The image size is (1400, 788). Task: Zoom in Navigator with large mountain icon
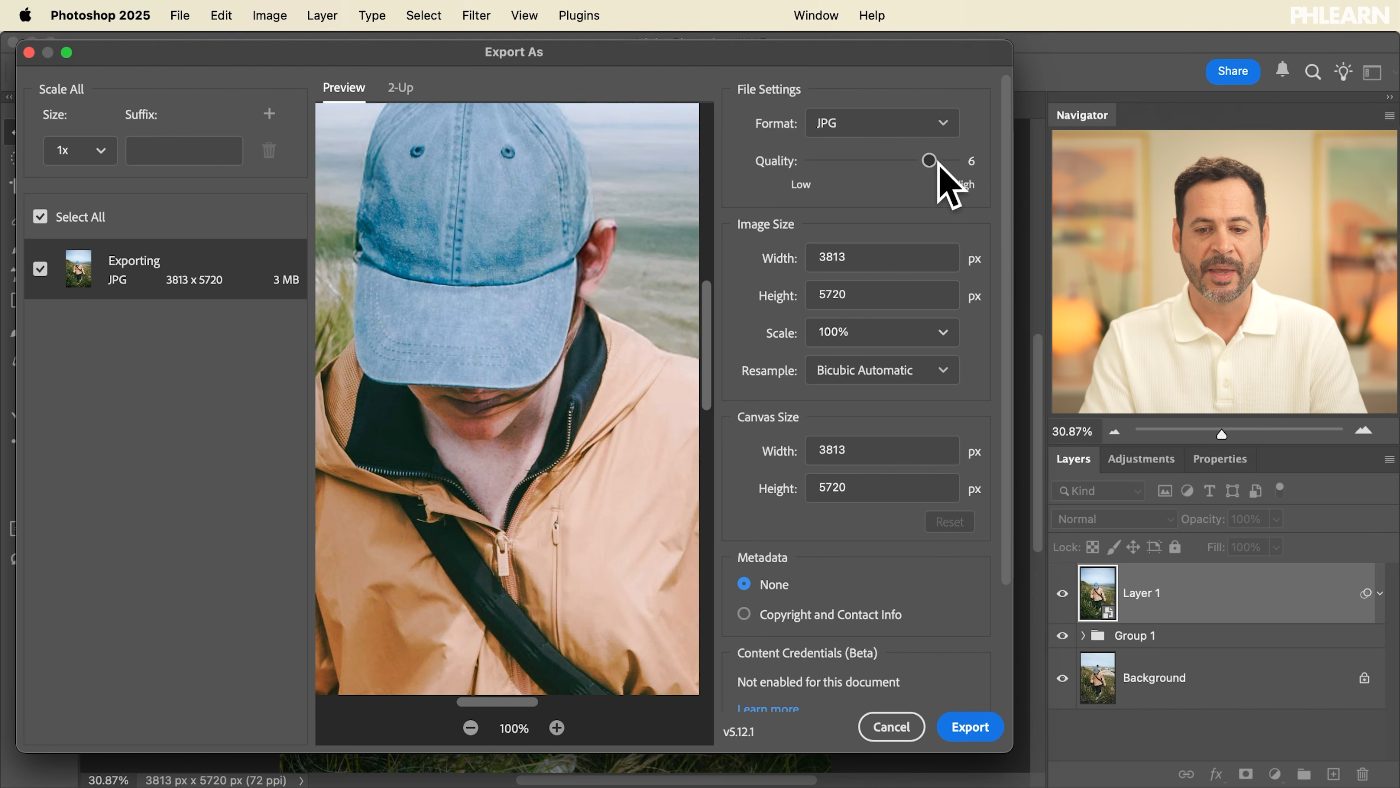[1363, 430]
